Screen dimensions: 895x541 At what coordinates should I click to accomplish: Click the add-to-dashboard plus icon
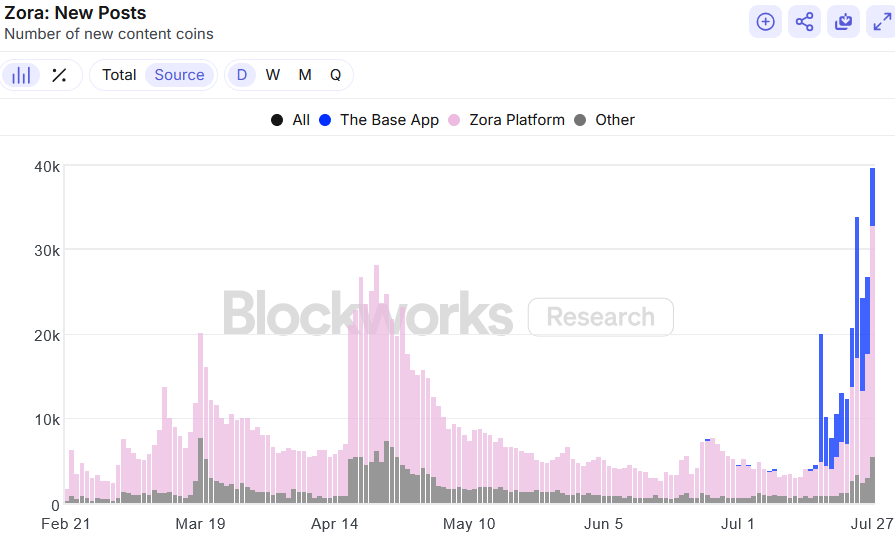click(765, 22)
